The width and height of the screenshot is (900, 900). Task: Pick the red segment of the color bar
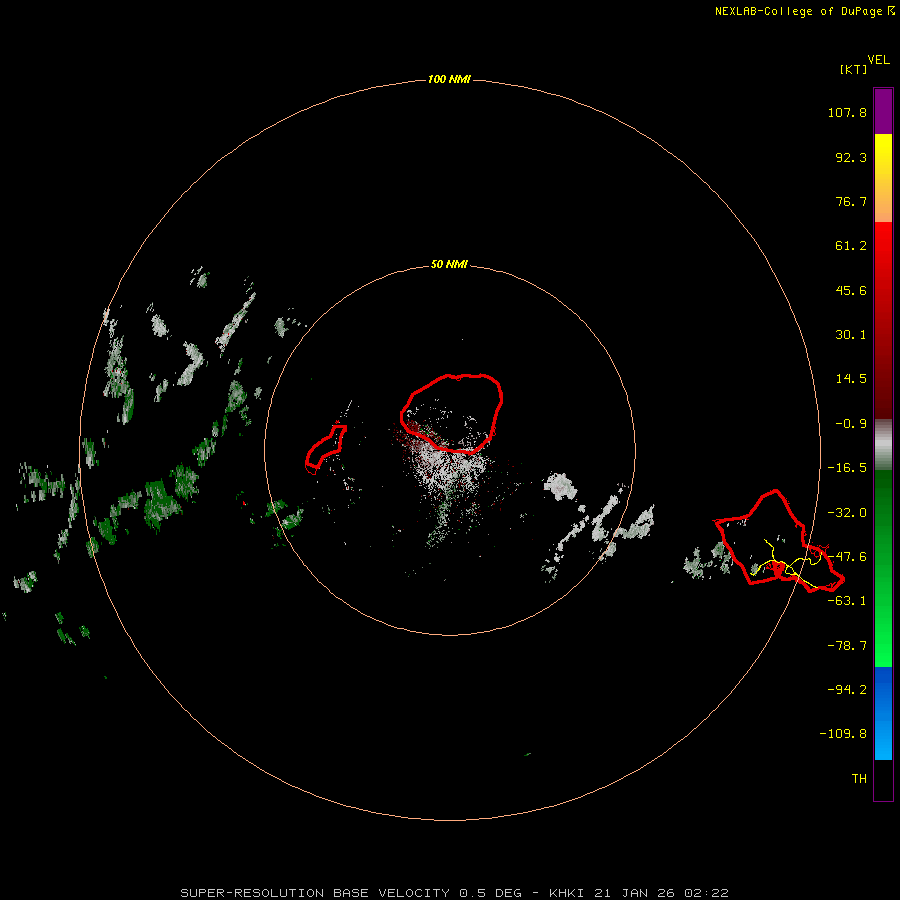(x=883, y=320)
